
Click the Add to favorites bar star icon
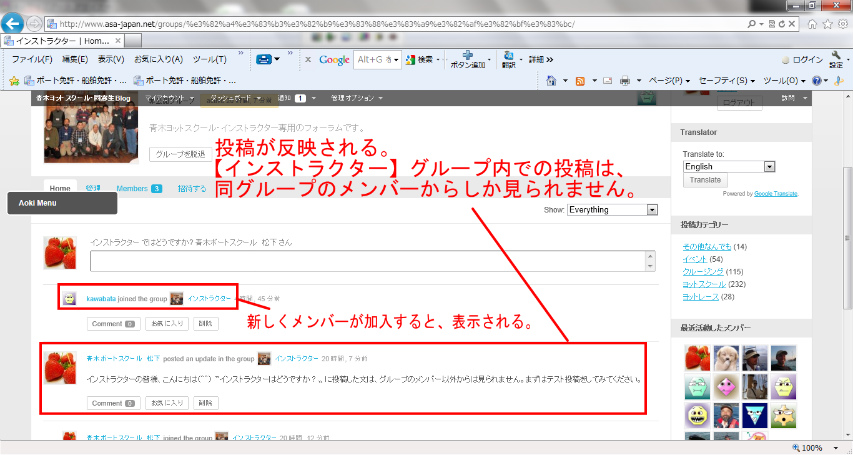click(14, 81)
